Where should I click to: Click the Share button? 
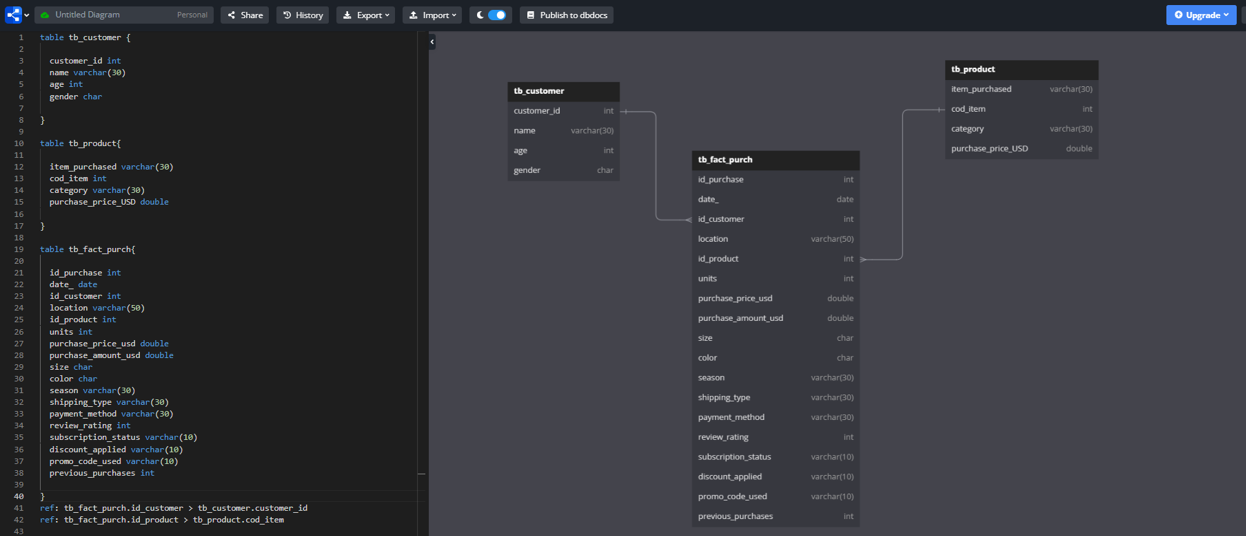tap(245, 15)
